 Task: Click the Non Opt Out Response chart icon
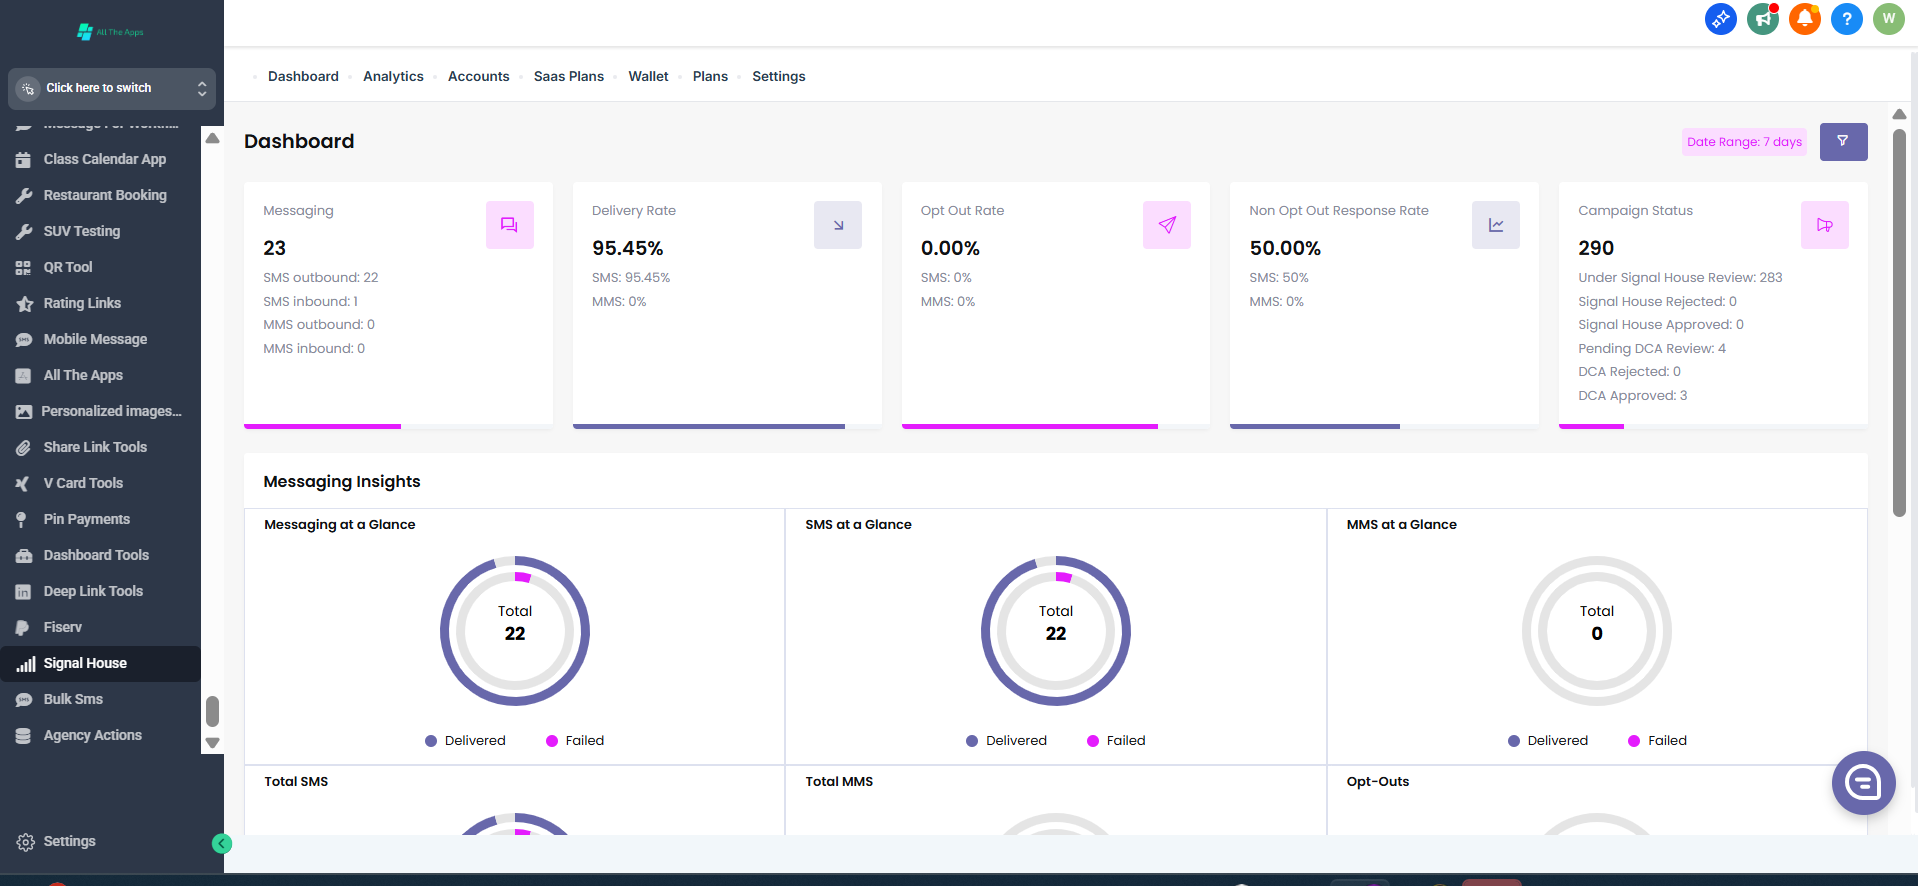click(1495, 225)
